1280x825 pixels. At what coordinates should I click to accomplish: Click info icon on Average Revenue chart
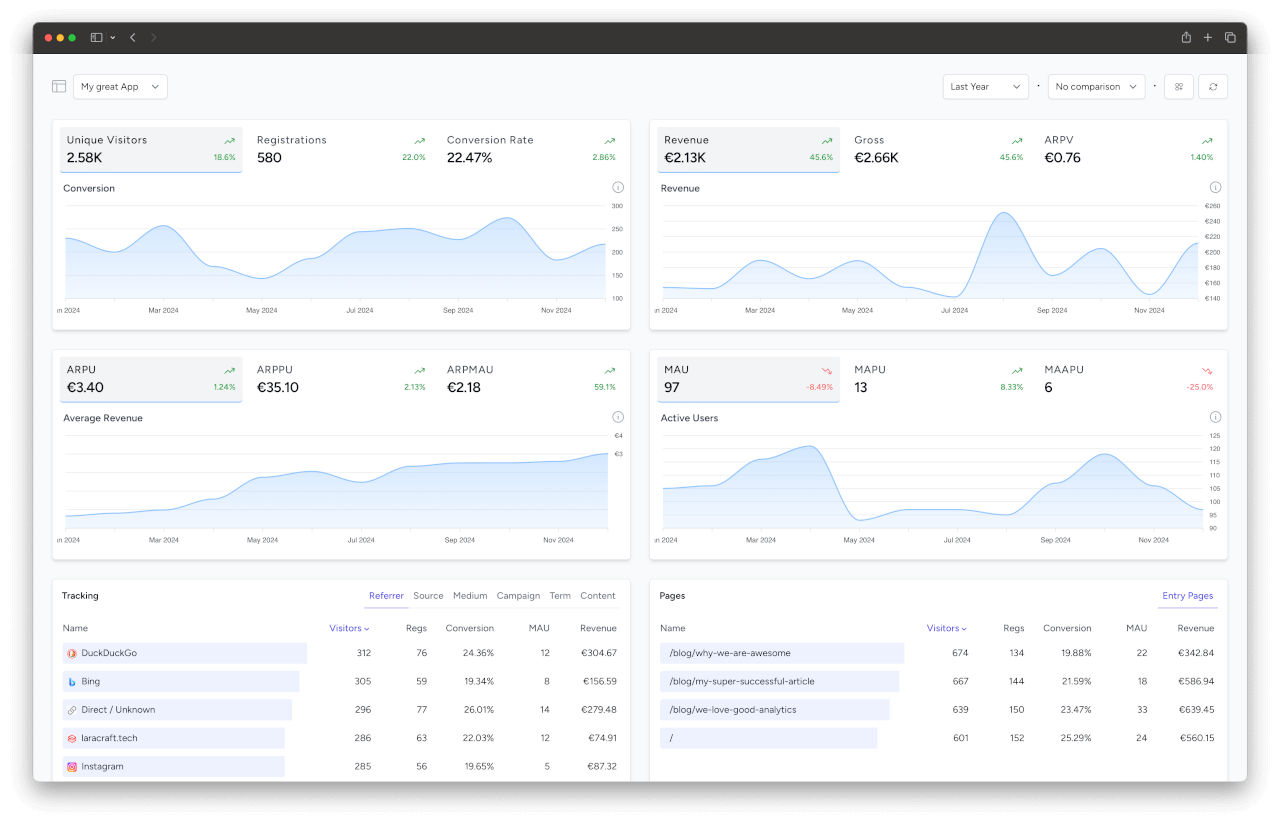[617, 418]
